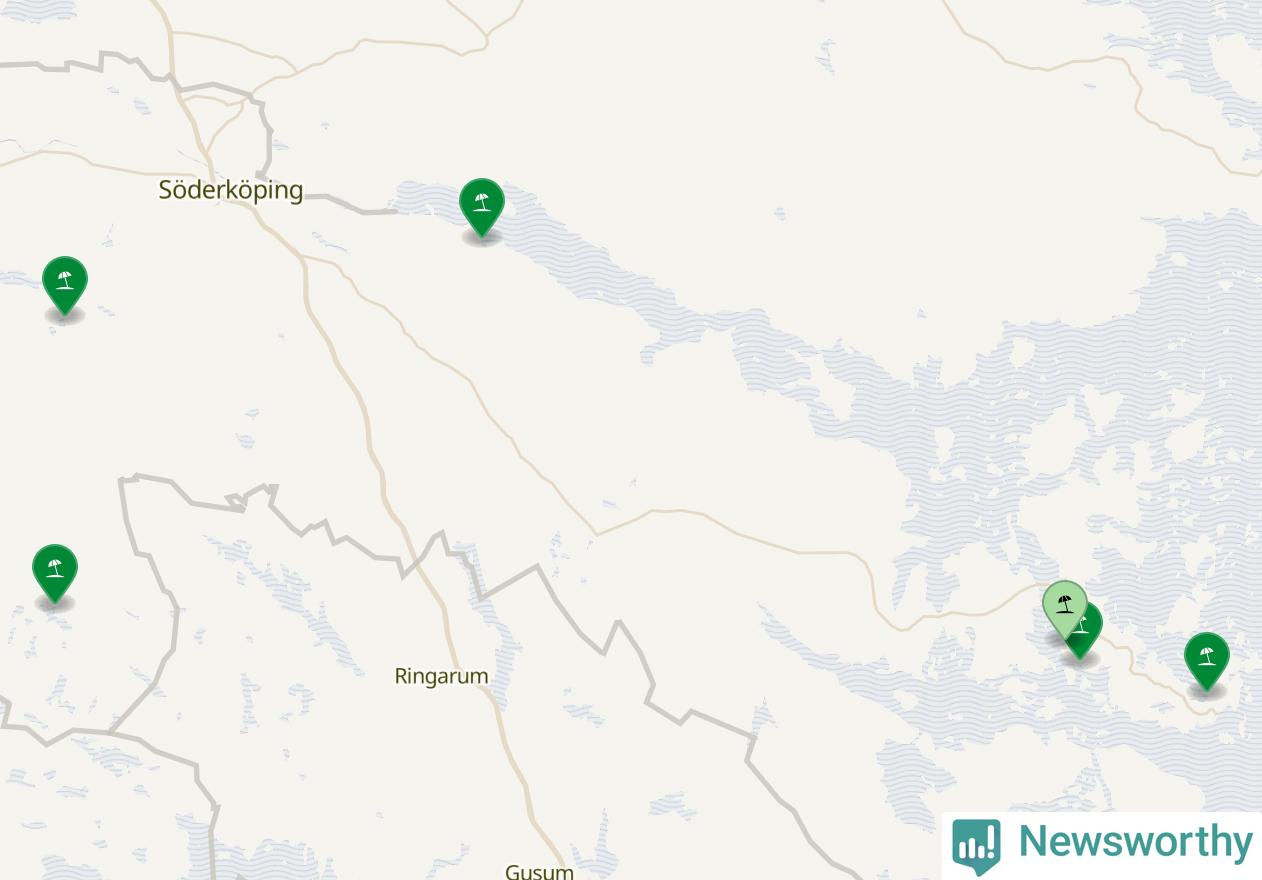The width and height of the screenshot is (1262, 880).
Task: Click the Söderköping town label
Action: [230, 190]
